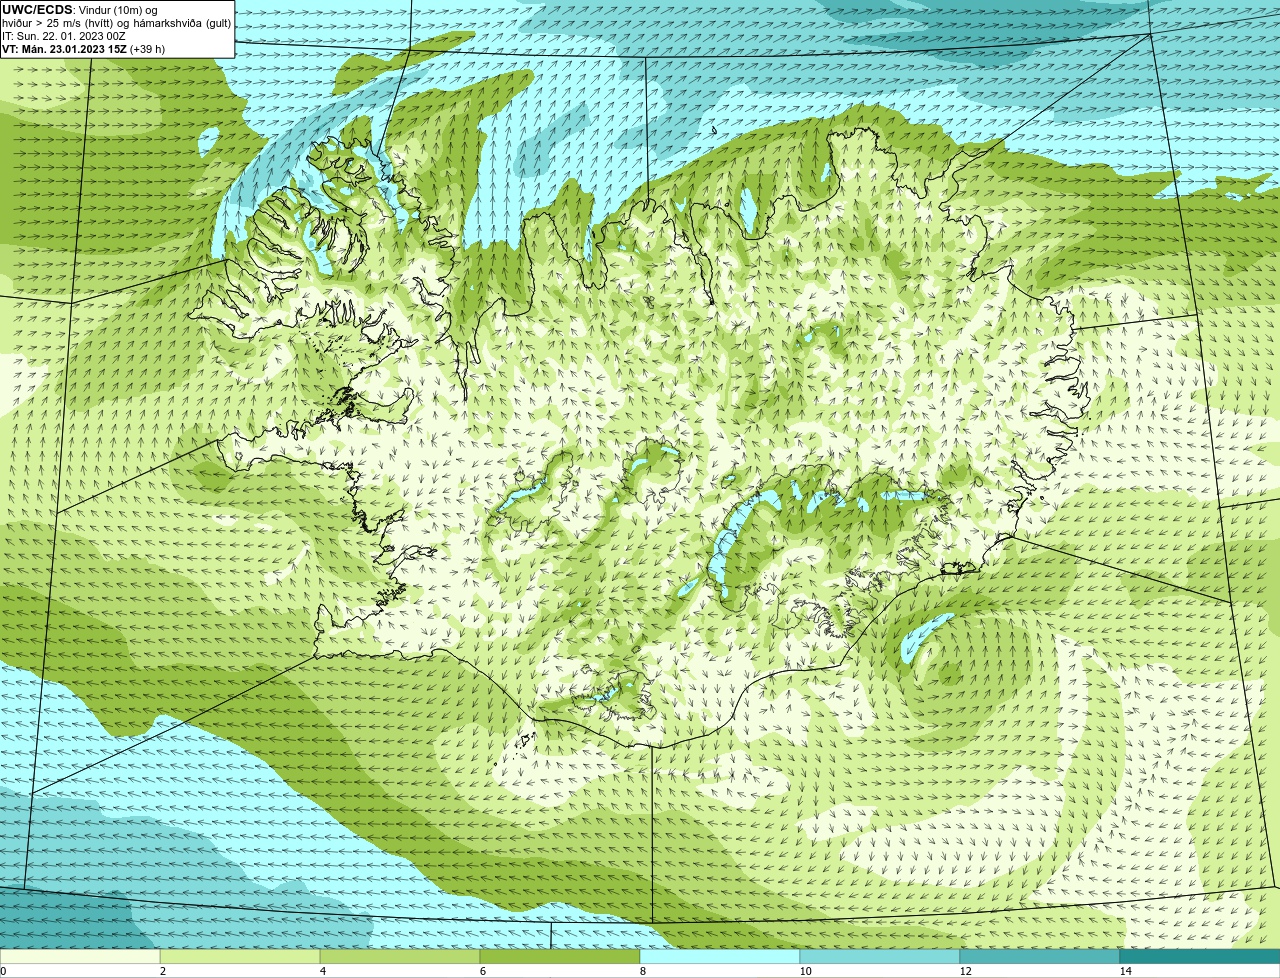
Task: Click the 6–8 m/s olive green legend swatch
Action: (x=560, y=956)
